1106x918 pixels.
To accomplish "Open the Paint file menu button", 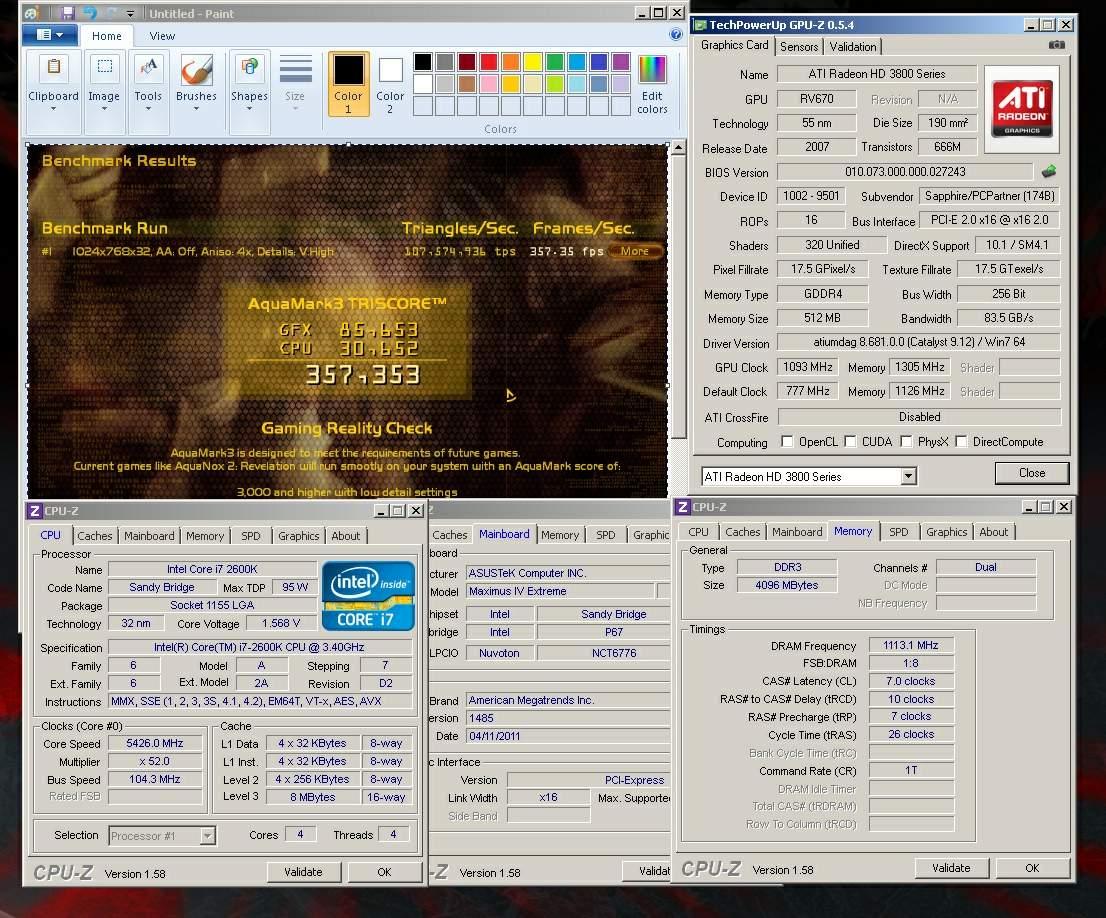I will coord(49,35).
